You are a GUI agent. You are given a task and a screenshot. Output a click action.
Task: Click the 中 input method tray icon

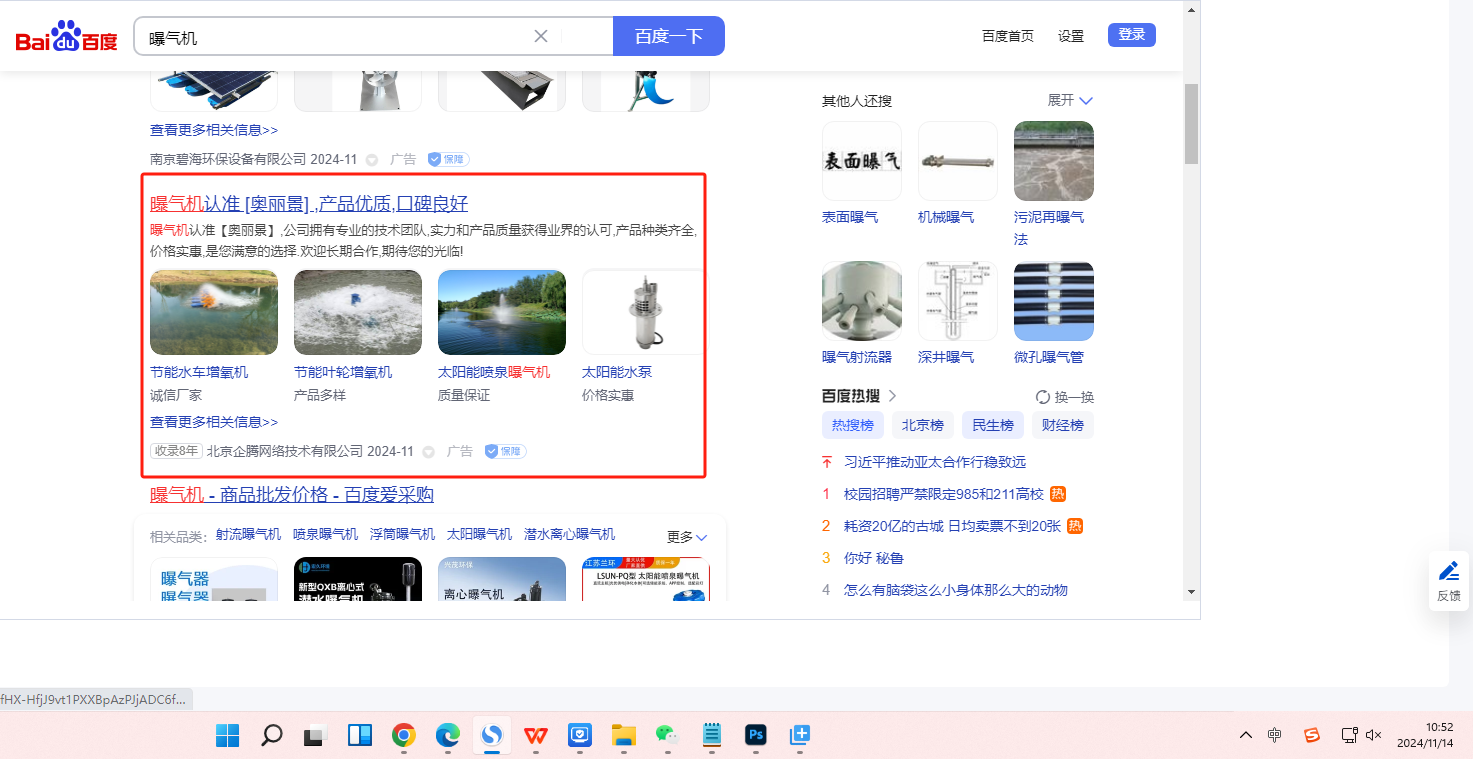click(1275, 735)
